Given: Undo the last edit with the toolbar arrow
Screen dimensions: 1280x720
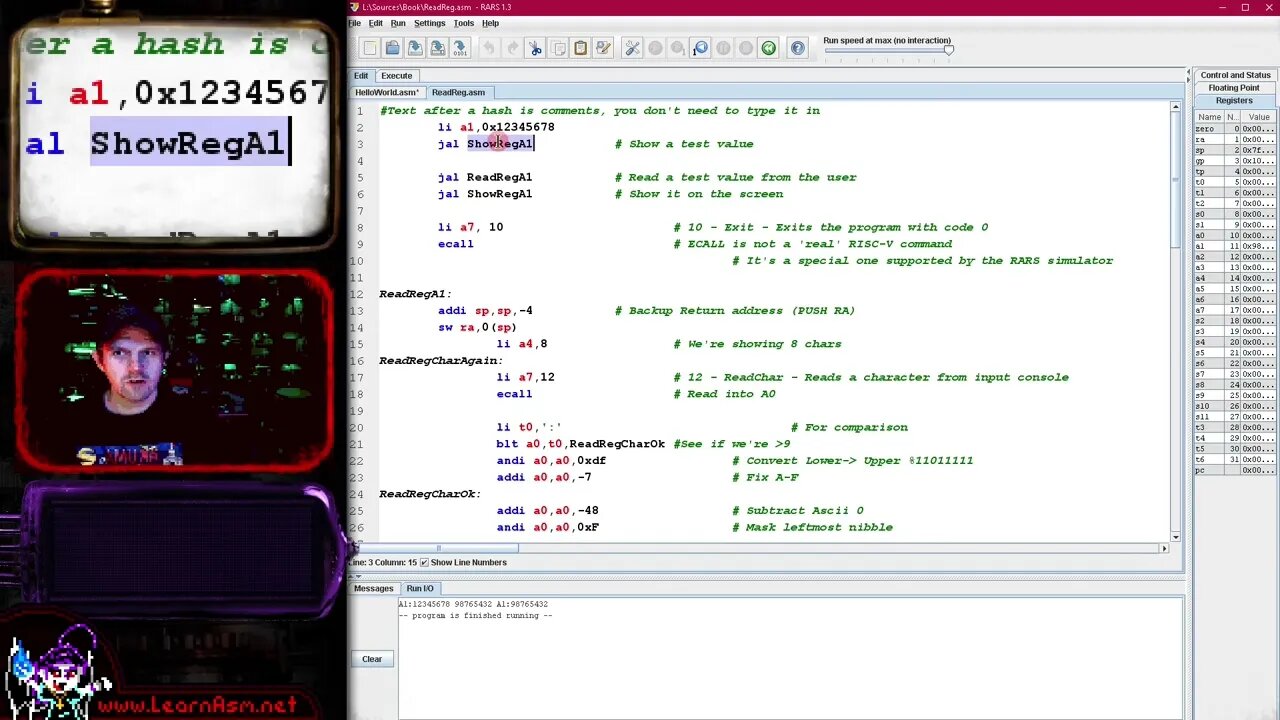Looking at the screenshot, I should pyautogui.click(x=489, y=48).
